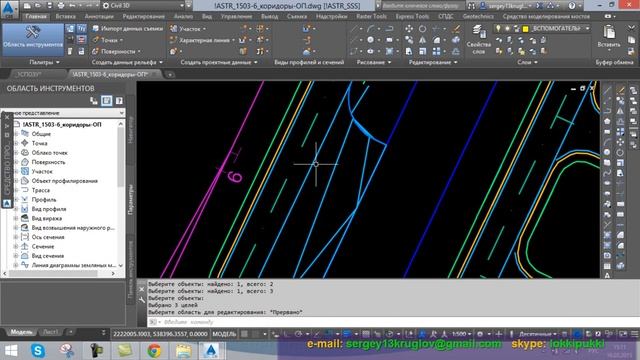Viewport: 640px width, 360px height.
Task: Click the Help question mark icon
Action: click(572, 6)
